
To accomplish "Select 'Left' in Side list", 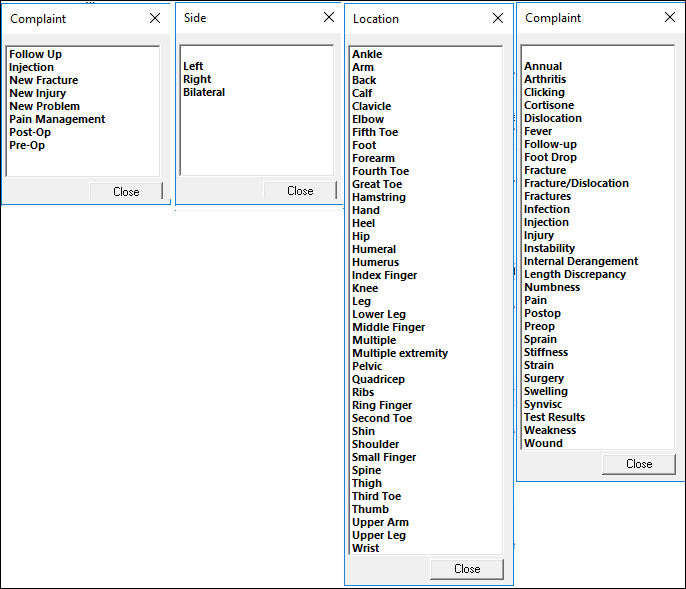I will 193,66.
